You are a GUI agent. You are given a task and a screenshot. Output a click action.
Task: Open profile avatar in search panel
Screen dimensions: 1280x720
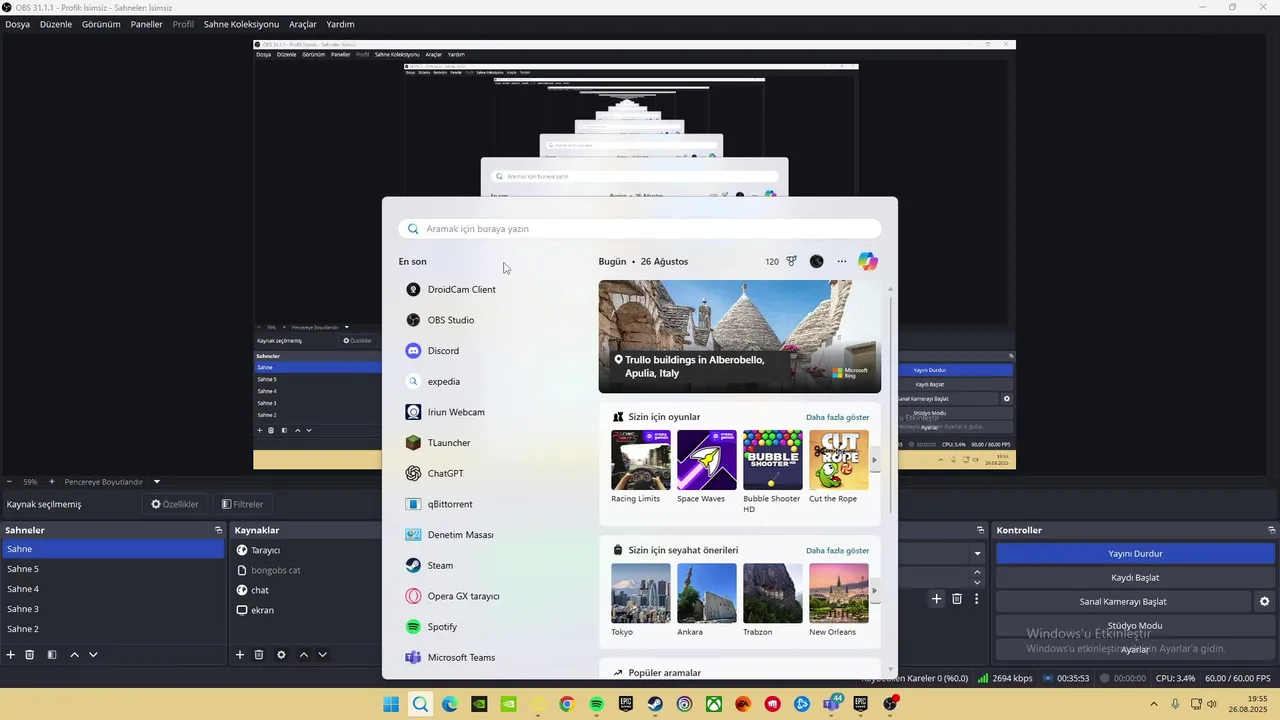point(817,261)
